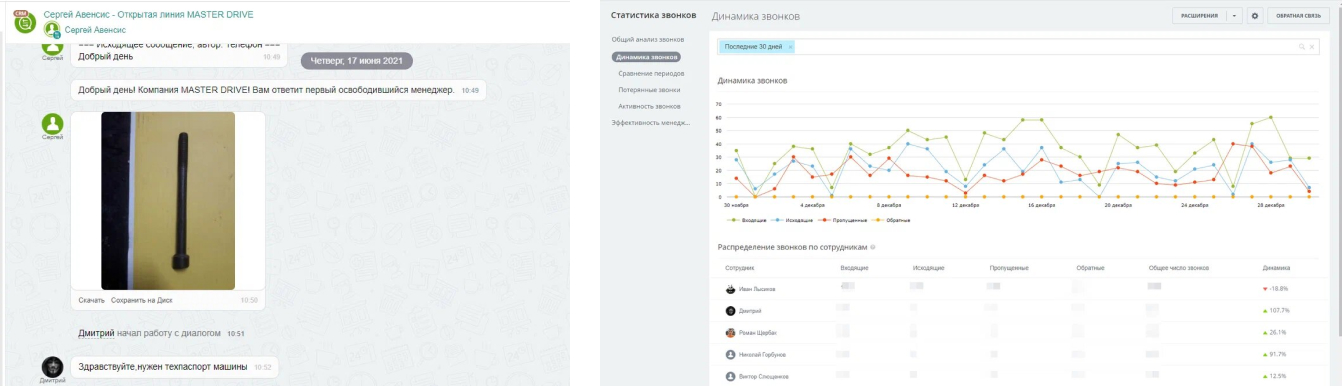1342x386 pixels.
Task: Open settings with the gear icon
Action: click(x=1255, y=16)
